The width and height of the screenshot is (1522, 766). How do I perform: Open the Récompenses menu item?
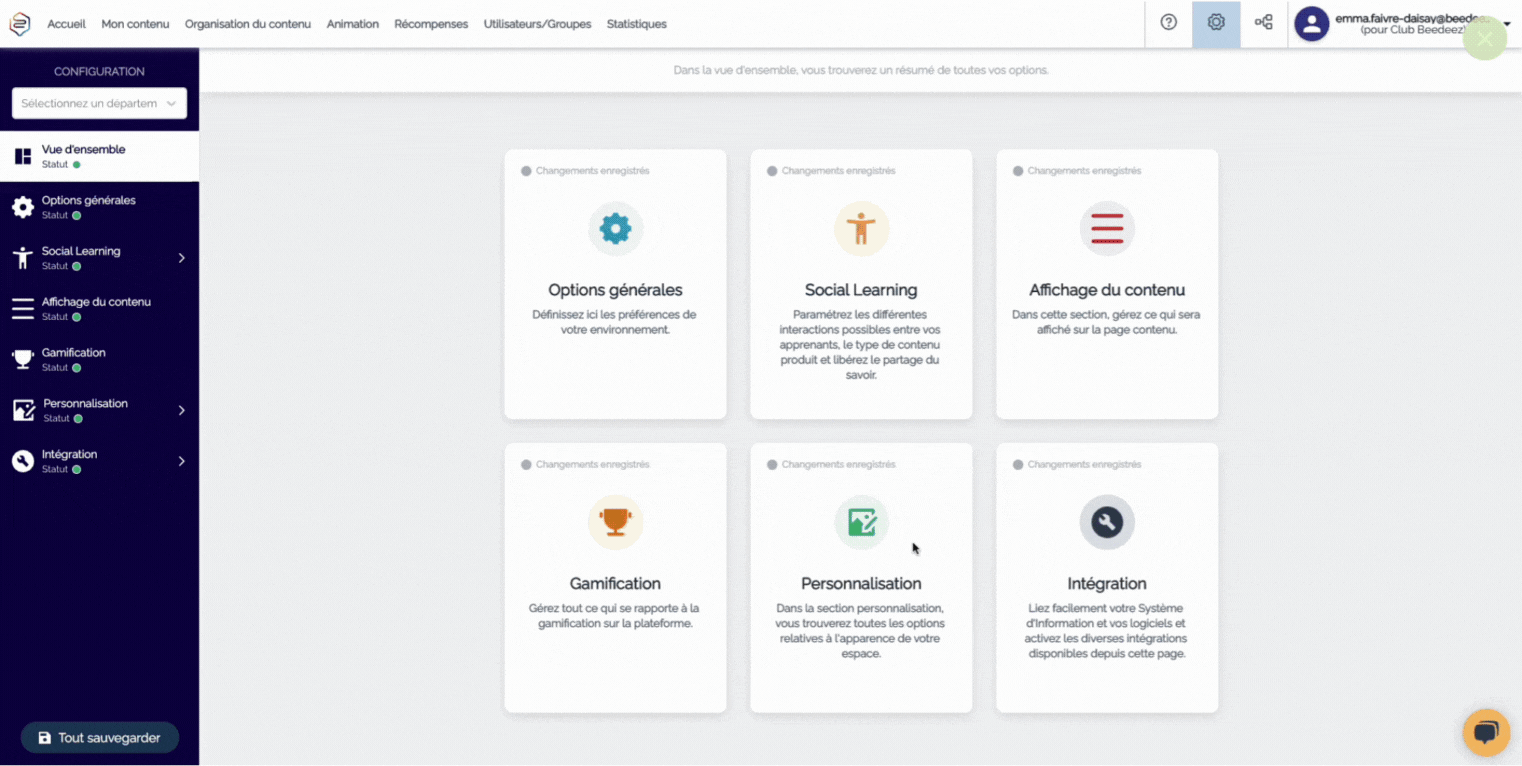[431, 24]
